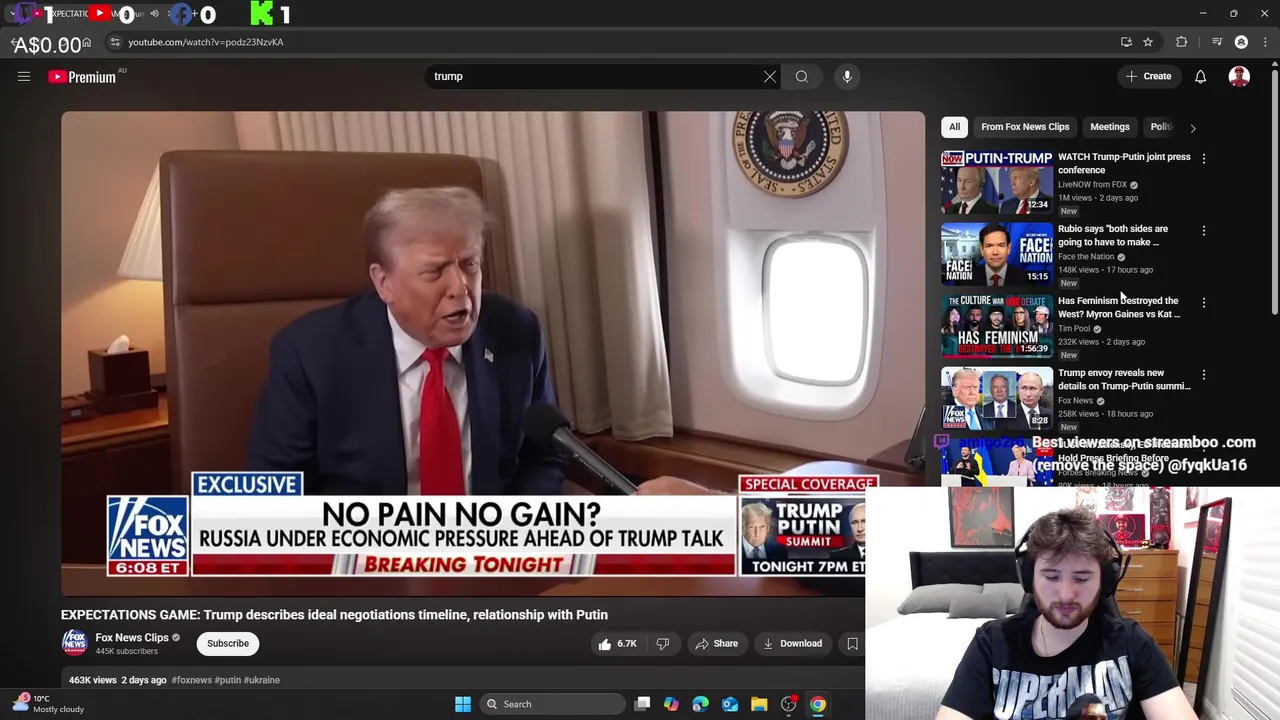Click the main video player
The width and height of the screenshot is (1280, 720).
point(493,353)
